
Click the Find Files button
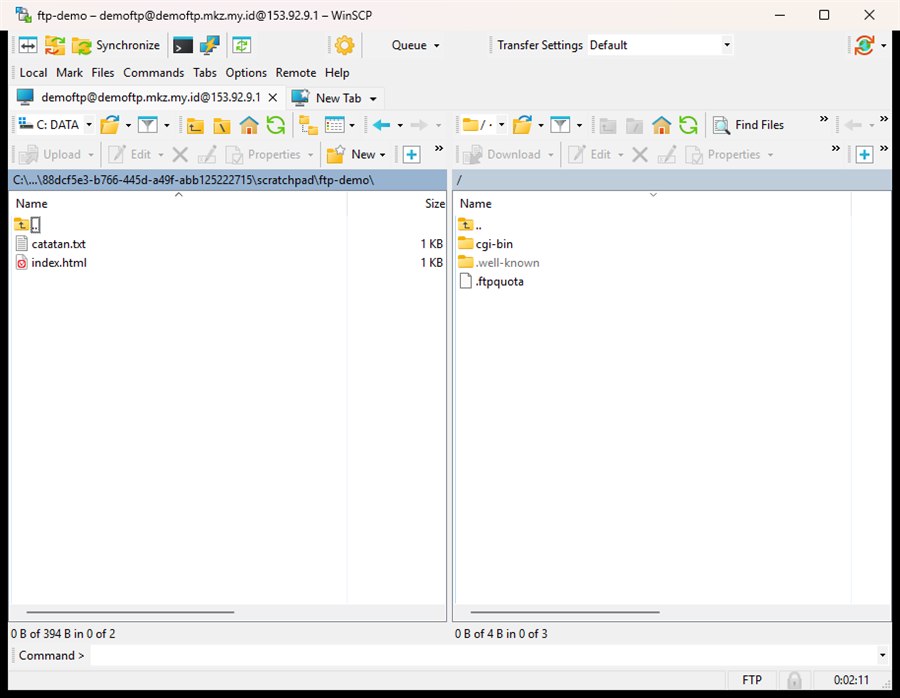pyautogui.click(x=748, y=125)
